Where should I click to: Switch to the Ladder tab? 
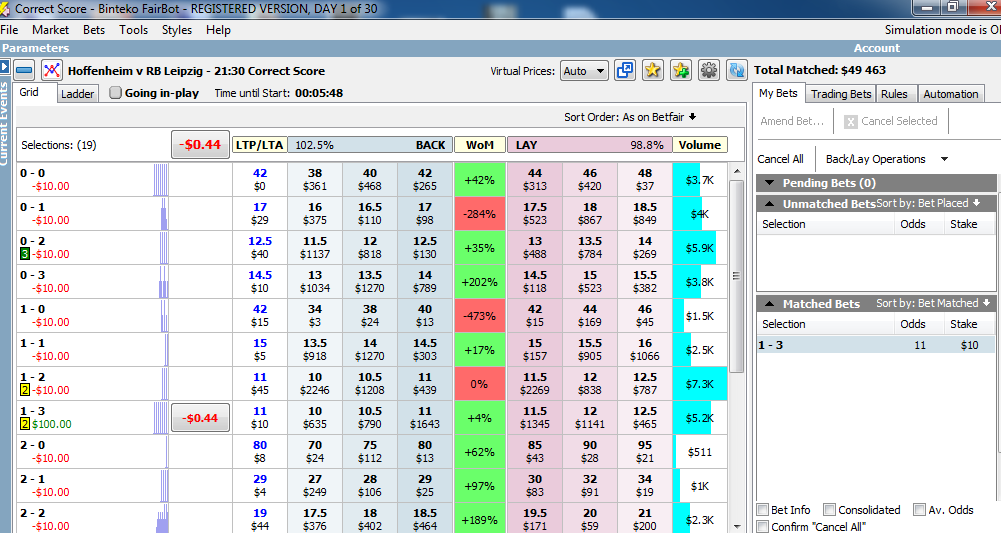tap(77, 94)
